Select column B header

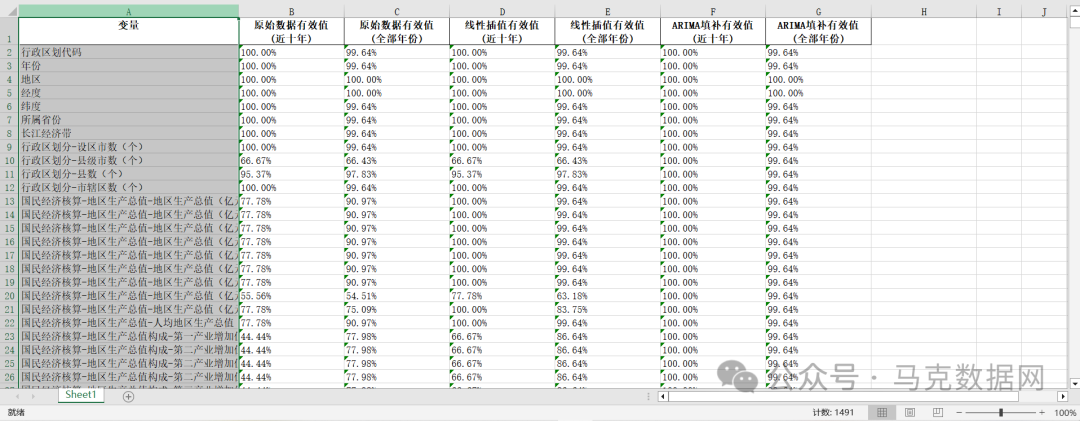[291, 11]
